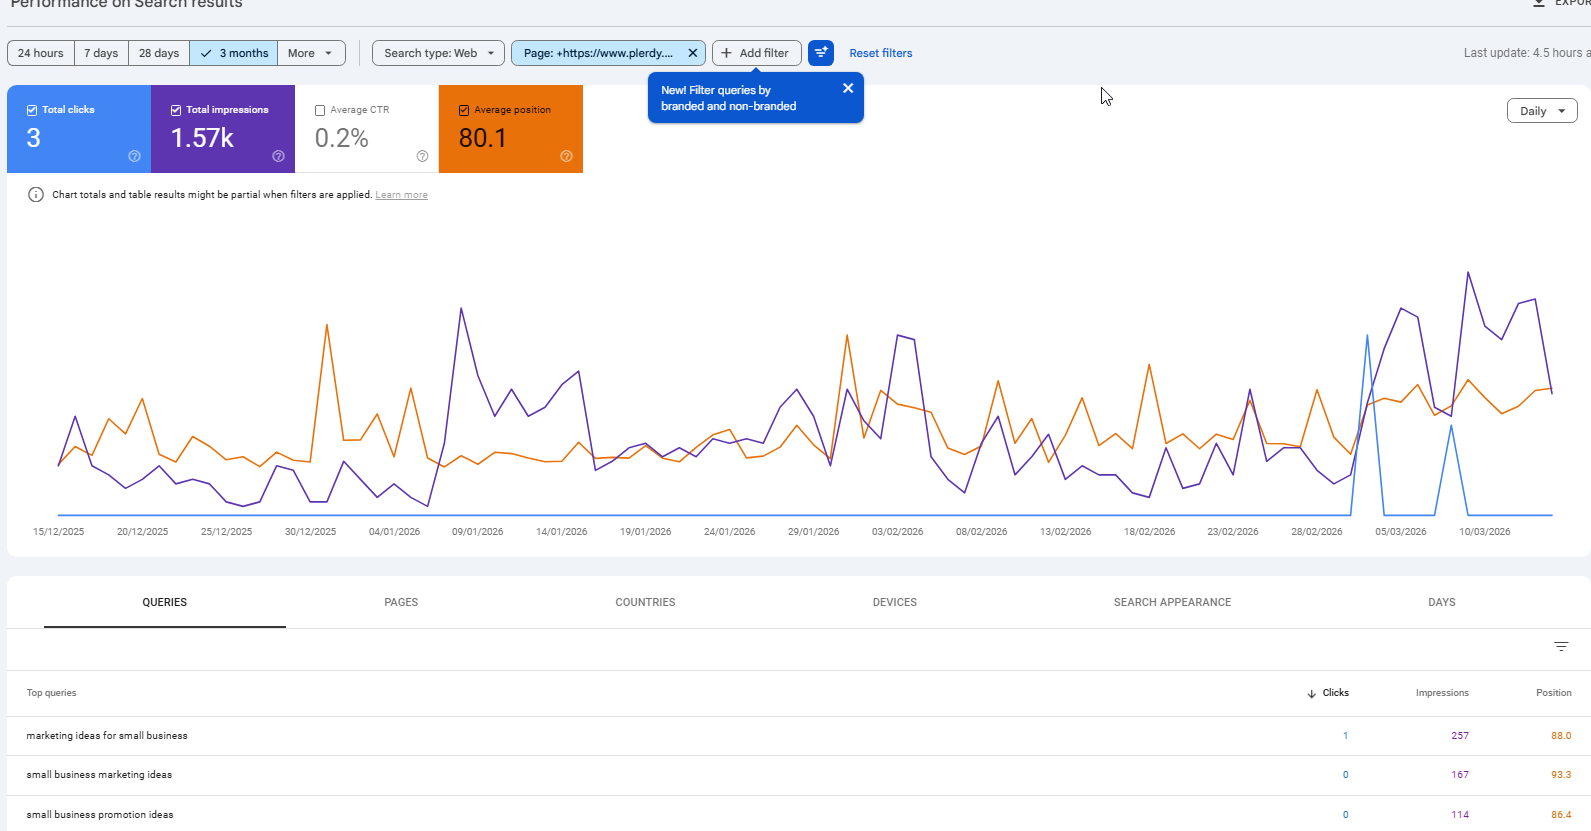Click the table filter rows icon
Image resolution: width=1591 pixels, height=831 pixels.
[1561, 647]
